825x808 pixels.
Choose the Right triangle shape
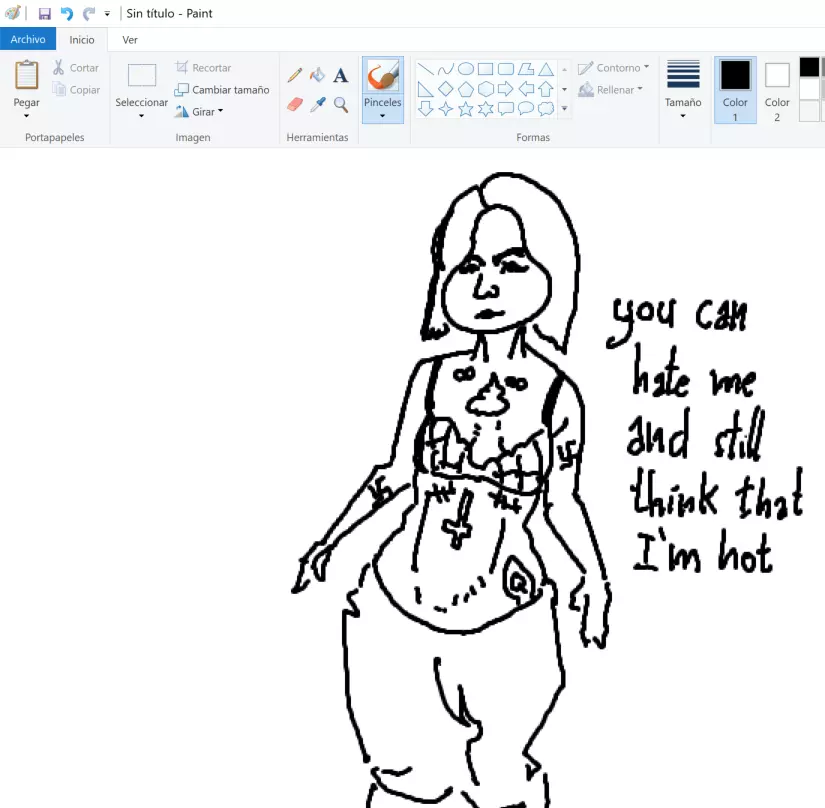click(426, 89)
